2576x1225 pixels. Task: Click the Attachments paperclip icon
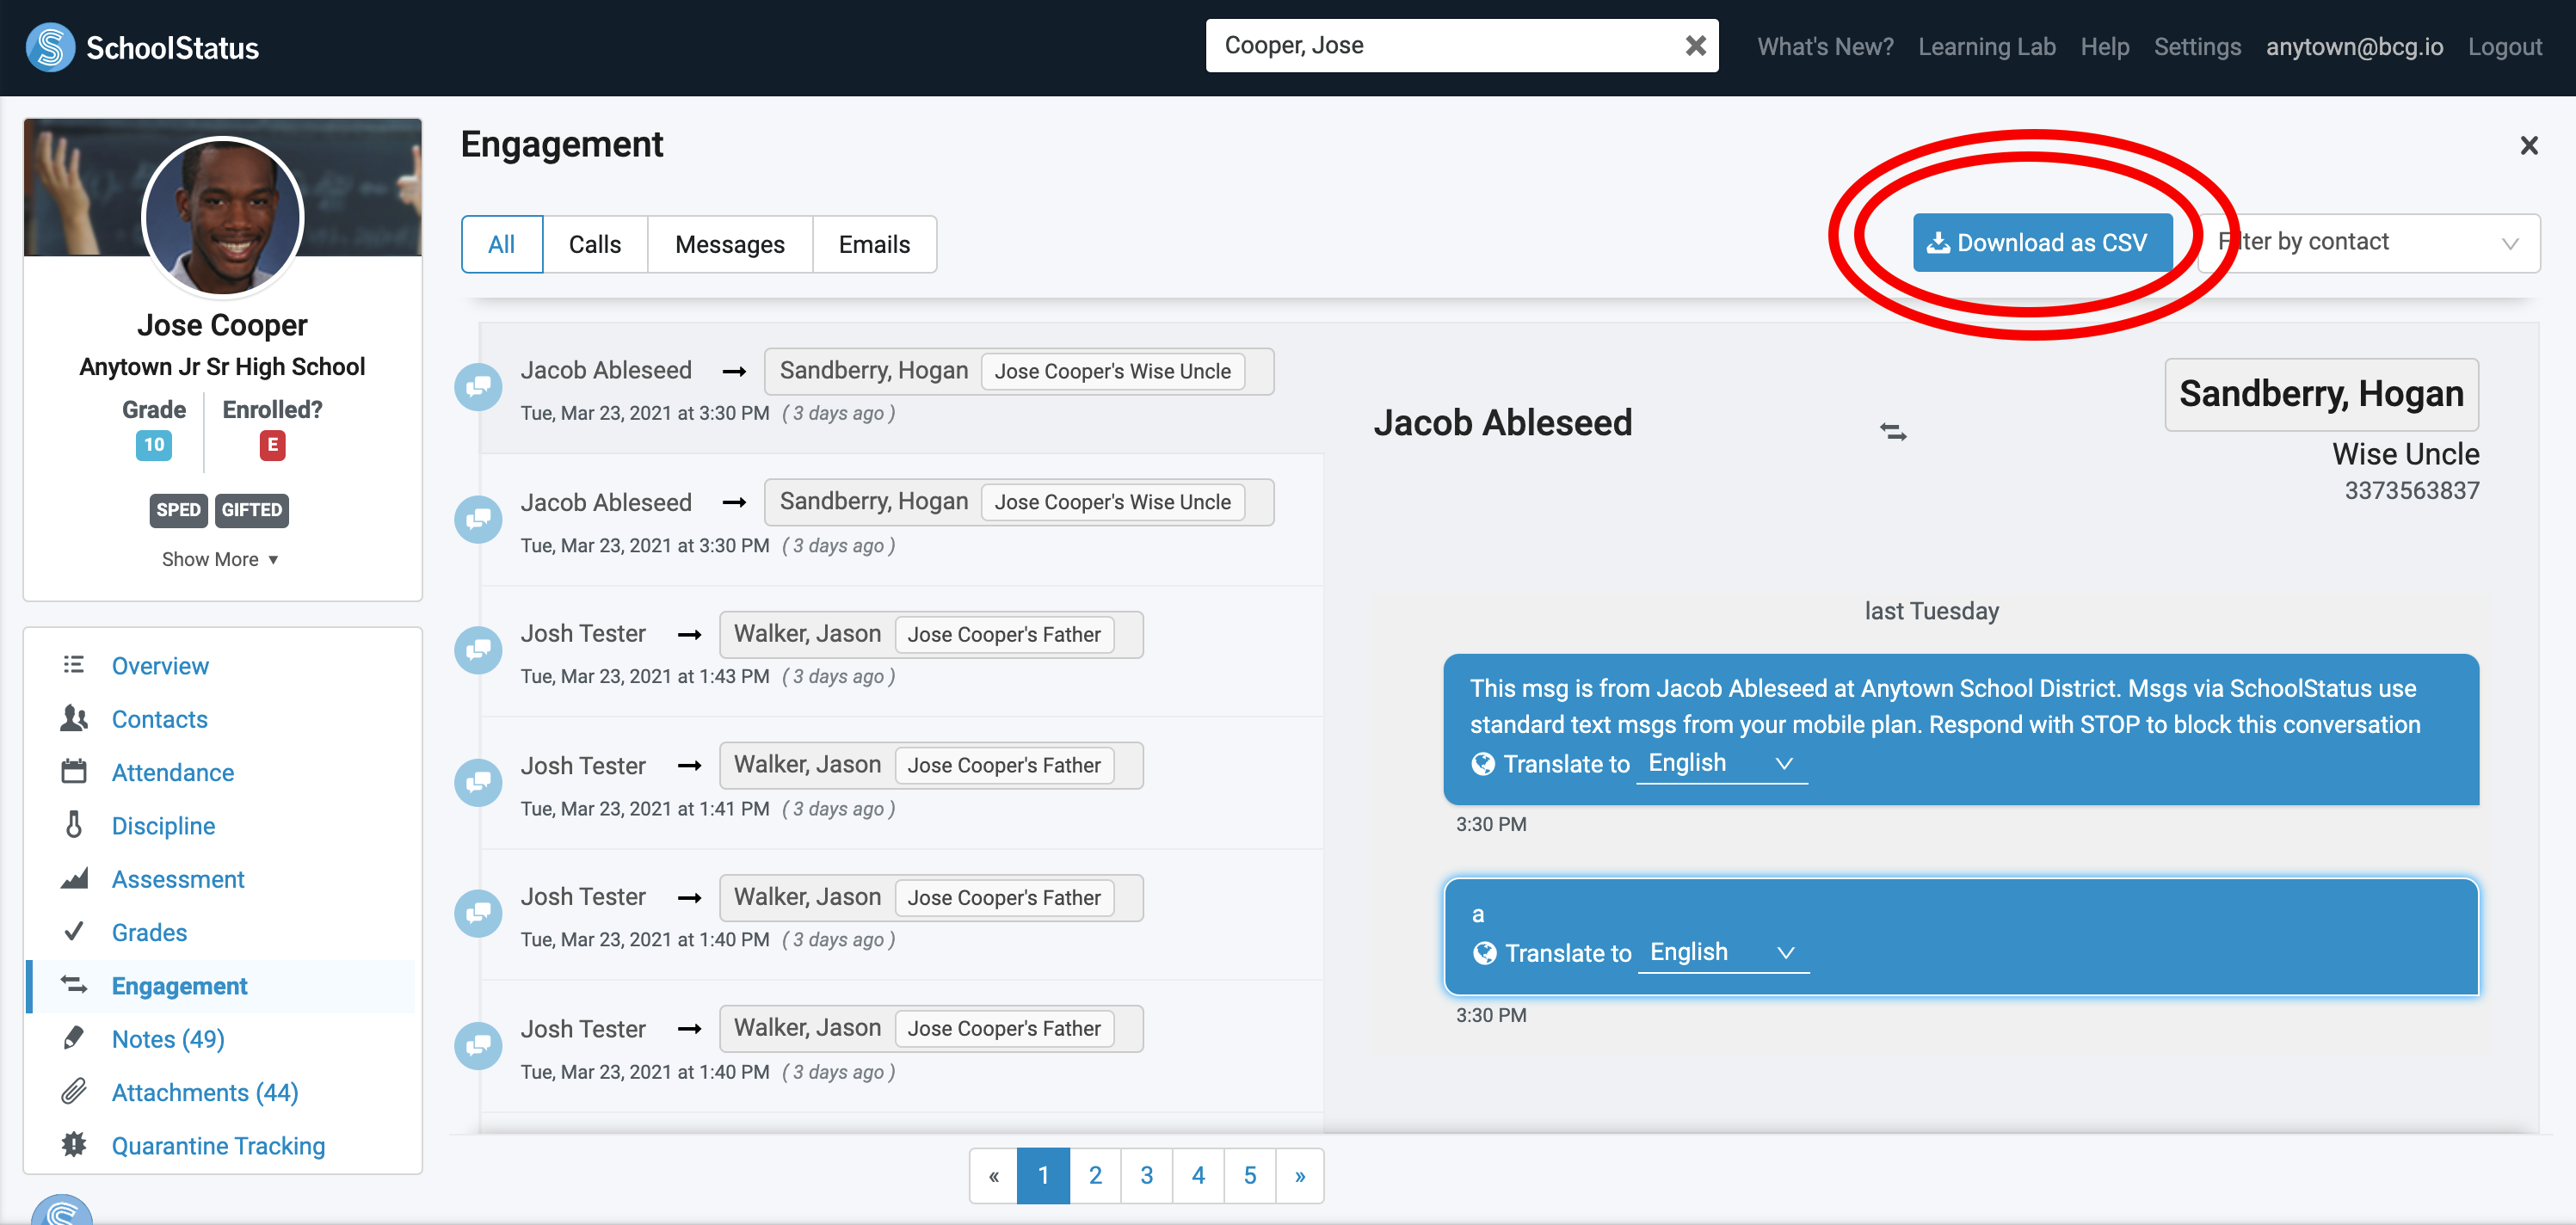point(74,1091)
